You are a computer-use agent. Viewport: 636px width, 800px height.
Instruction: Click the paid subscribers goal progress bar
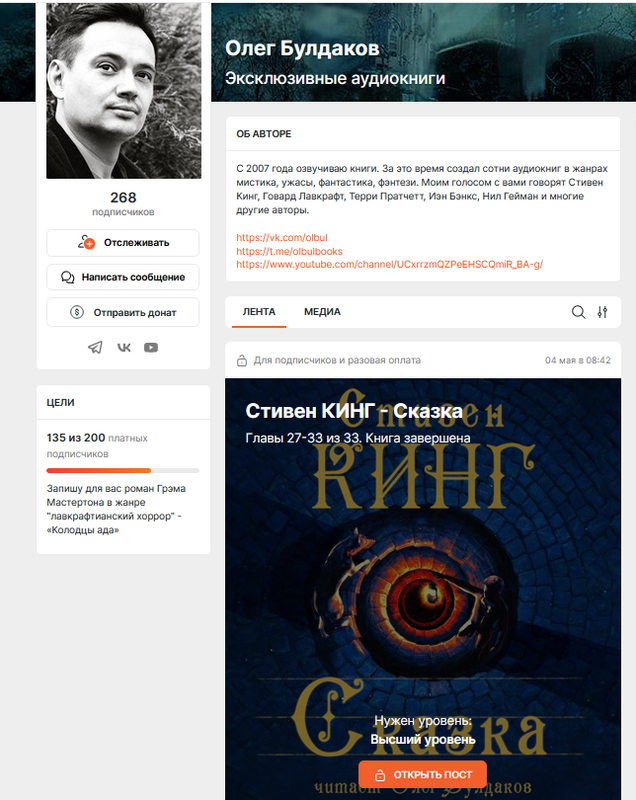coord(123,470)
